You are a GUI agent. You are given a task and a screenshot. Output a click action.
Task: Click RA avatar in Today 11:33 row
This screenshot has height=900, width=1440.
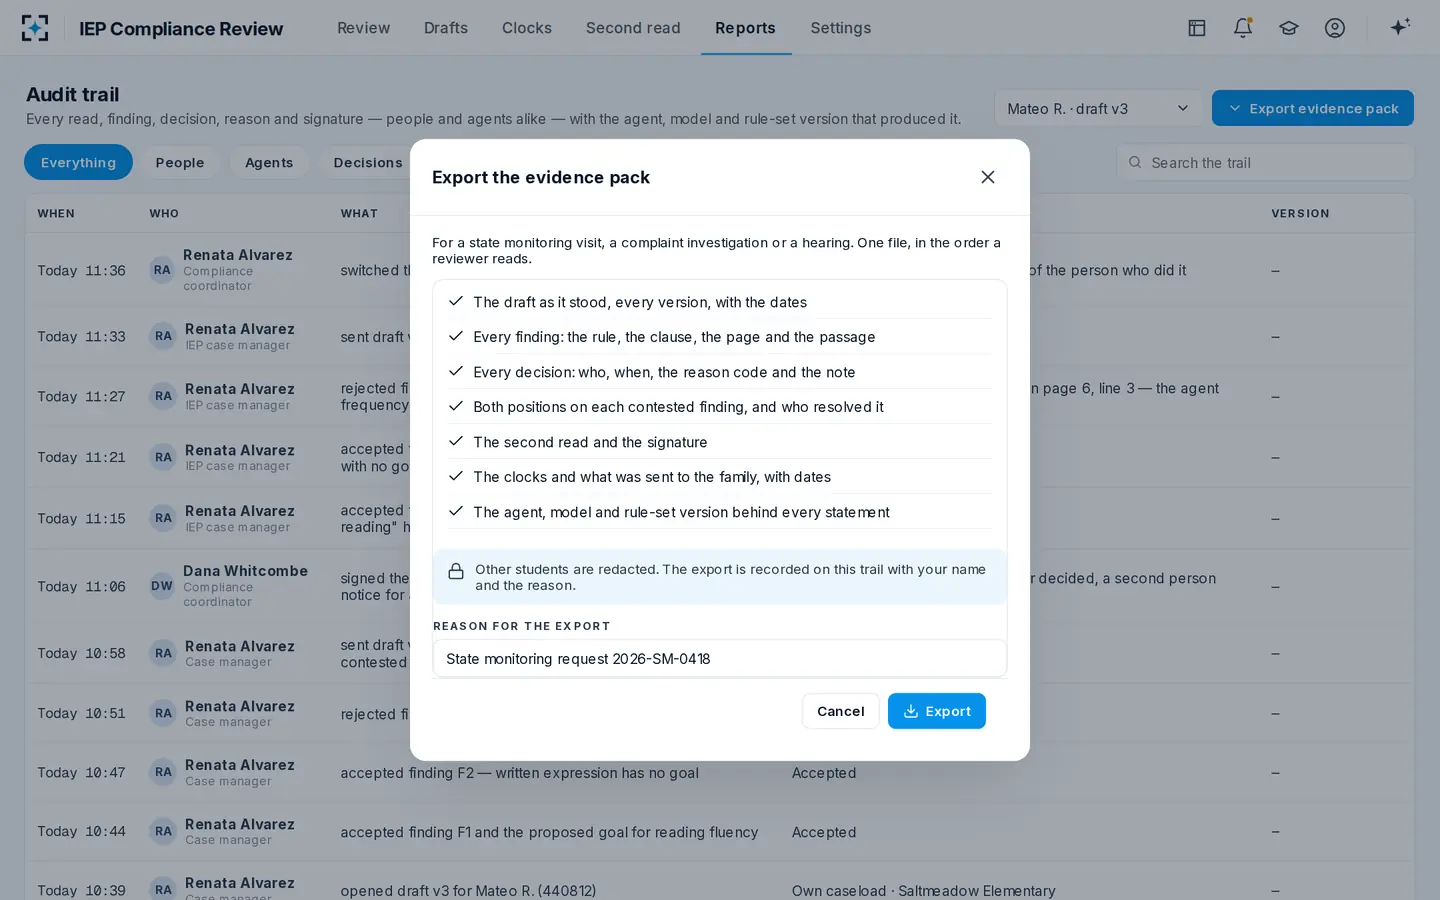(164, 336)
